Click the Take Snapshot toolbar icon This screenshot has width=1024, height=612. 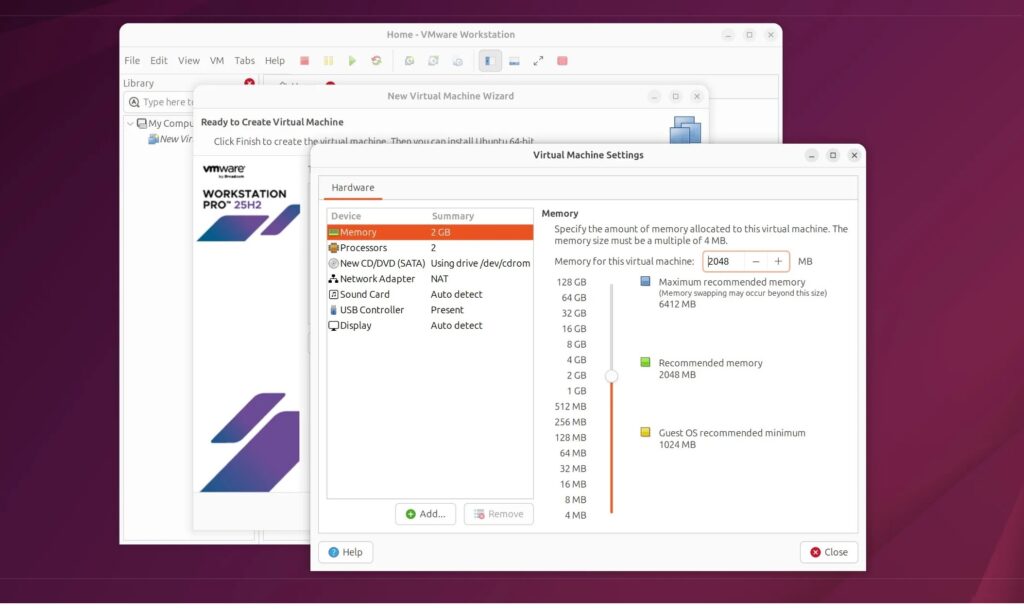tap(409, 61)
